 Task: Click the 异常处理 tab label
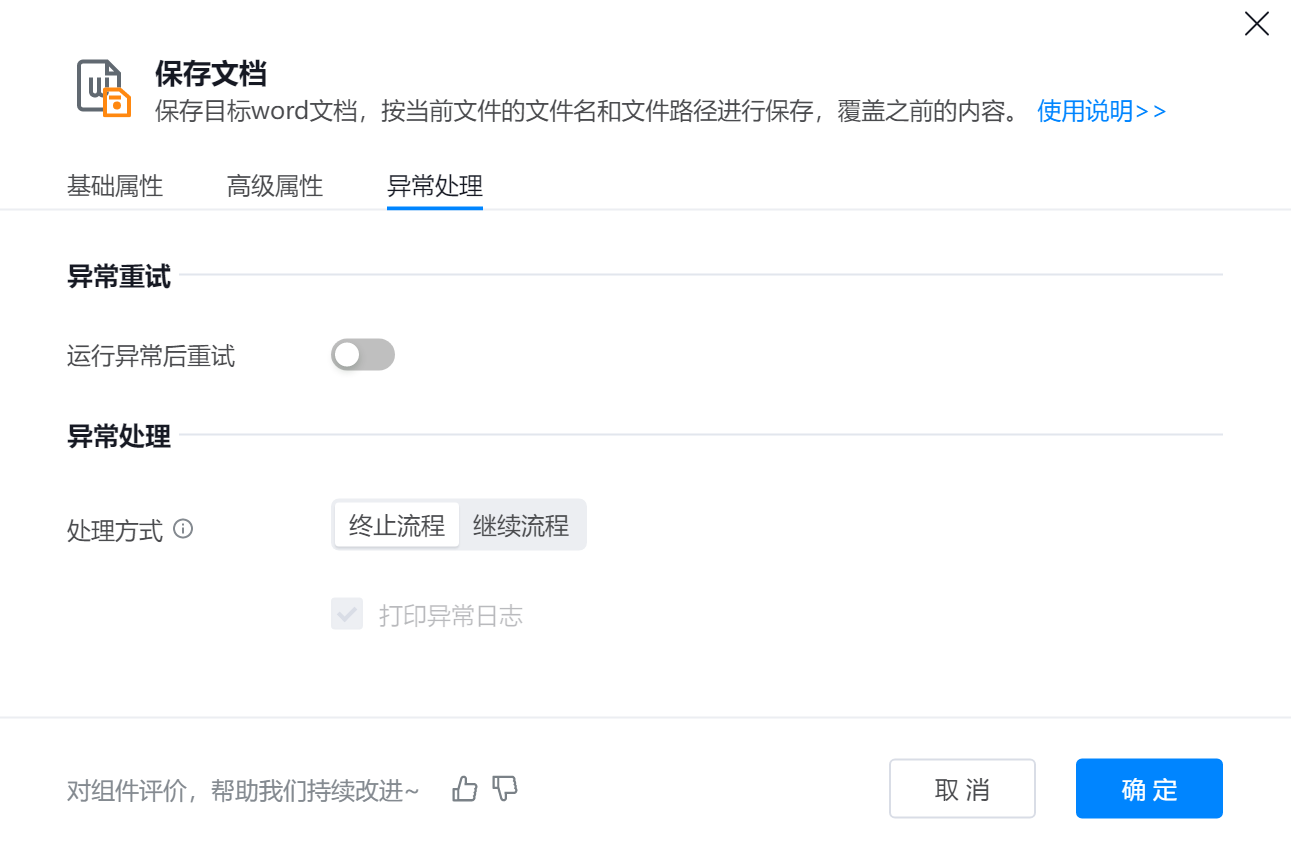435,186
